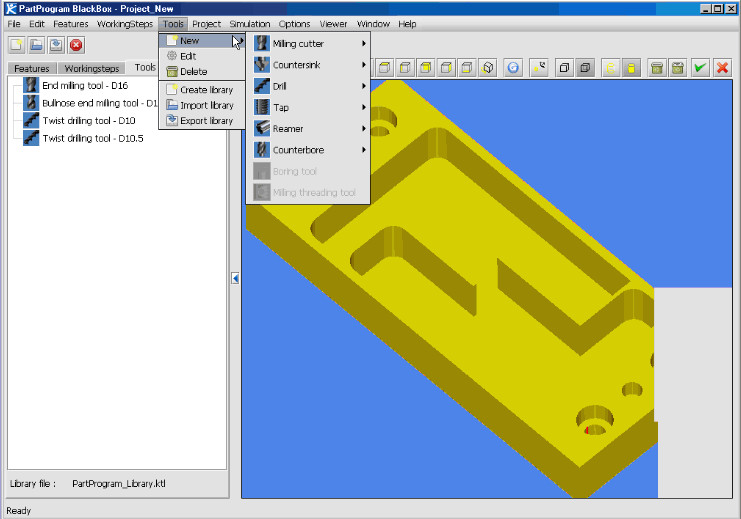Click the yellow dot with arrow icon

click(539, 68)
